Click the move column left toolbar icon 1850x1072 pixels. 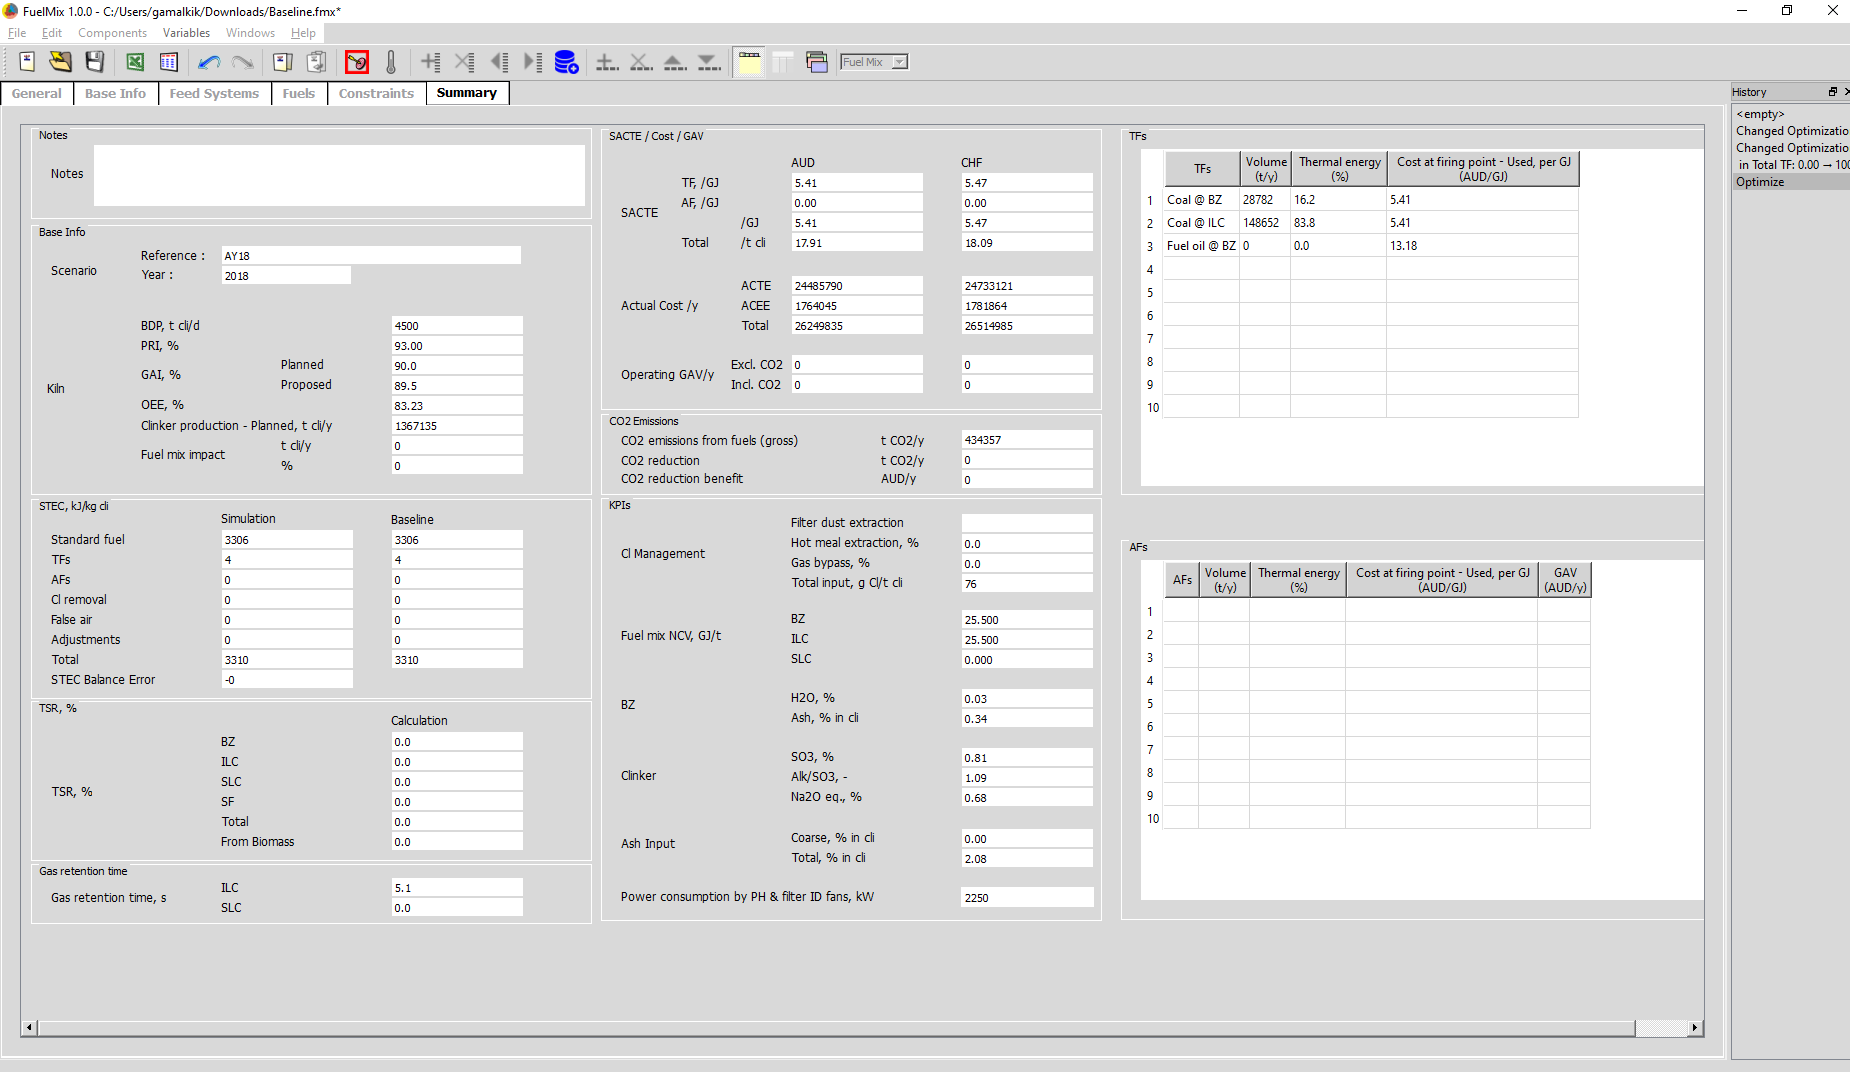click(499, 62)
